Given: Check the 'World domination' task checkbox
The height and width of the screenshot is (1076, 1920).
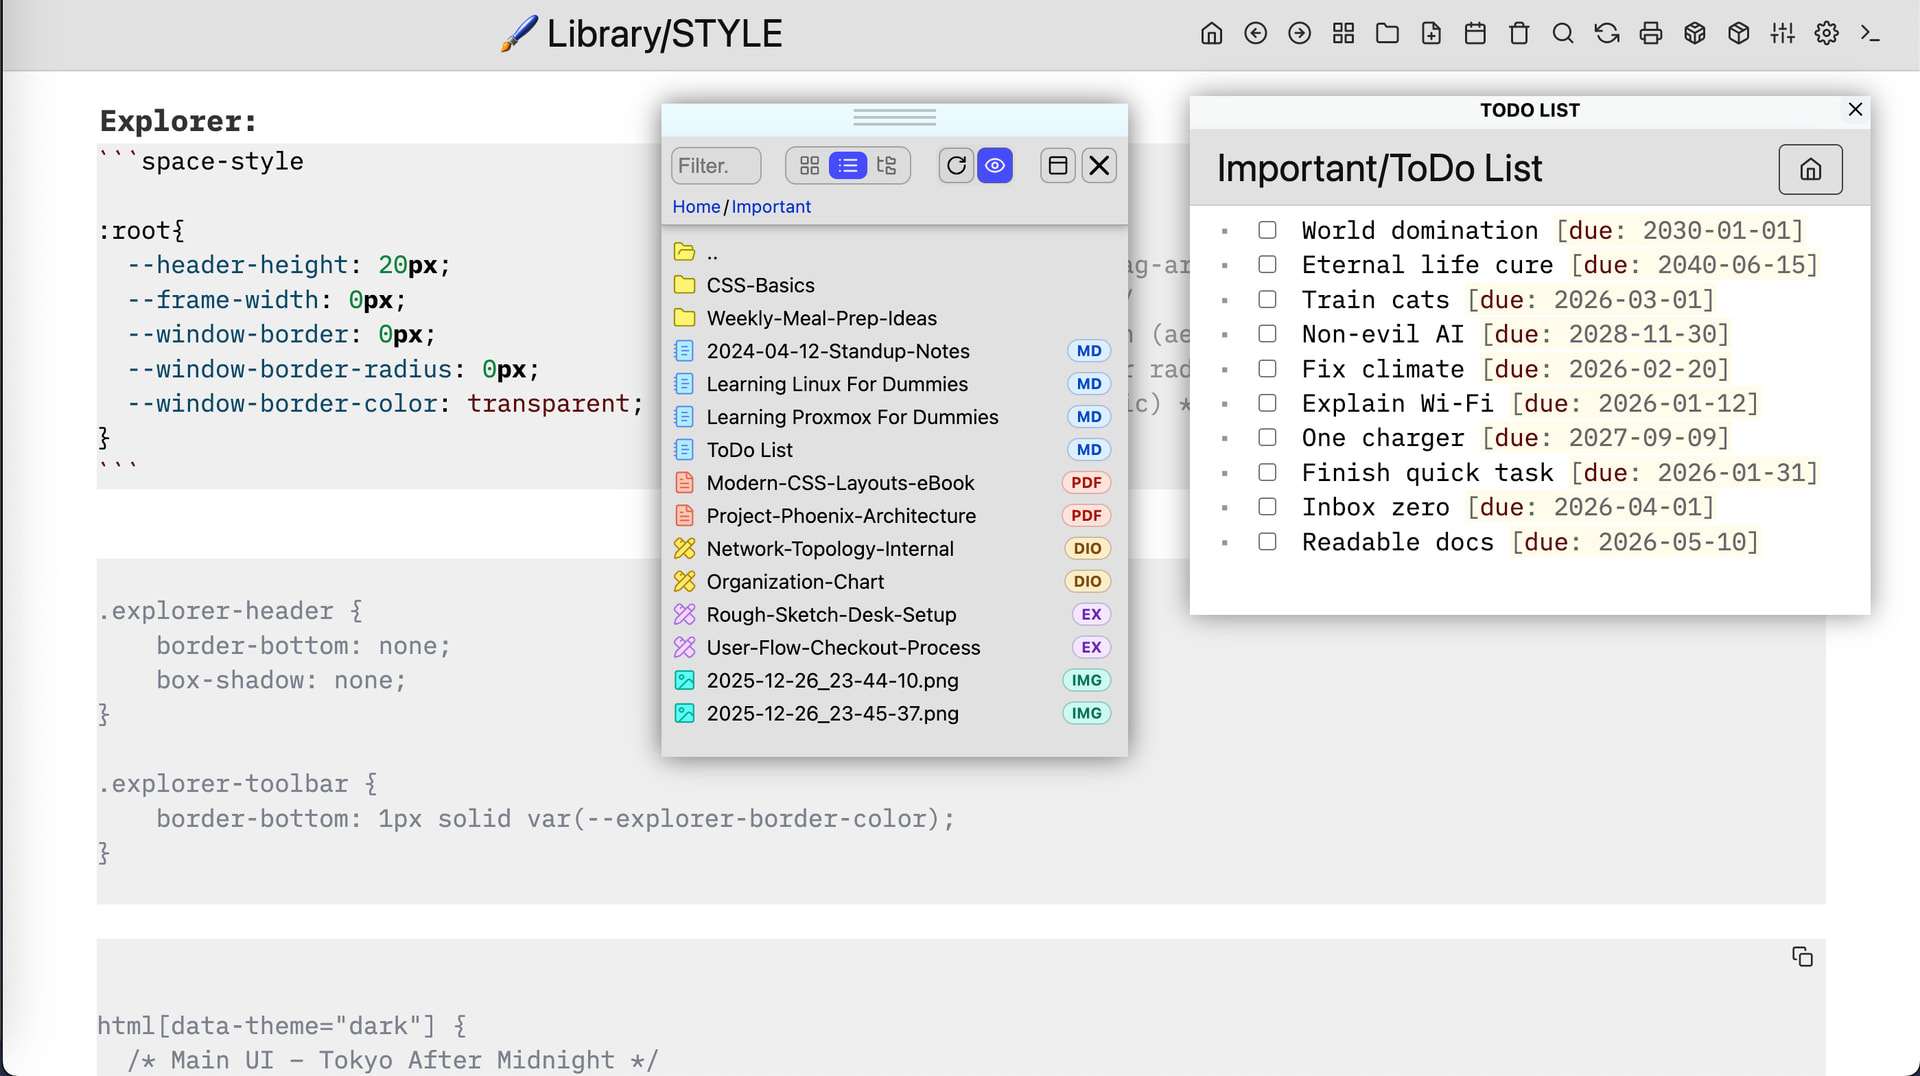Looking at the screenshot, I should click(x=1267, y=230).
